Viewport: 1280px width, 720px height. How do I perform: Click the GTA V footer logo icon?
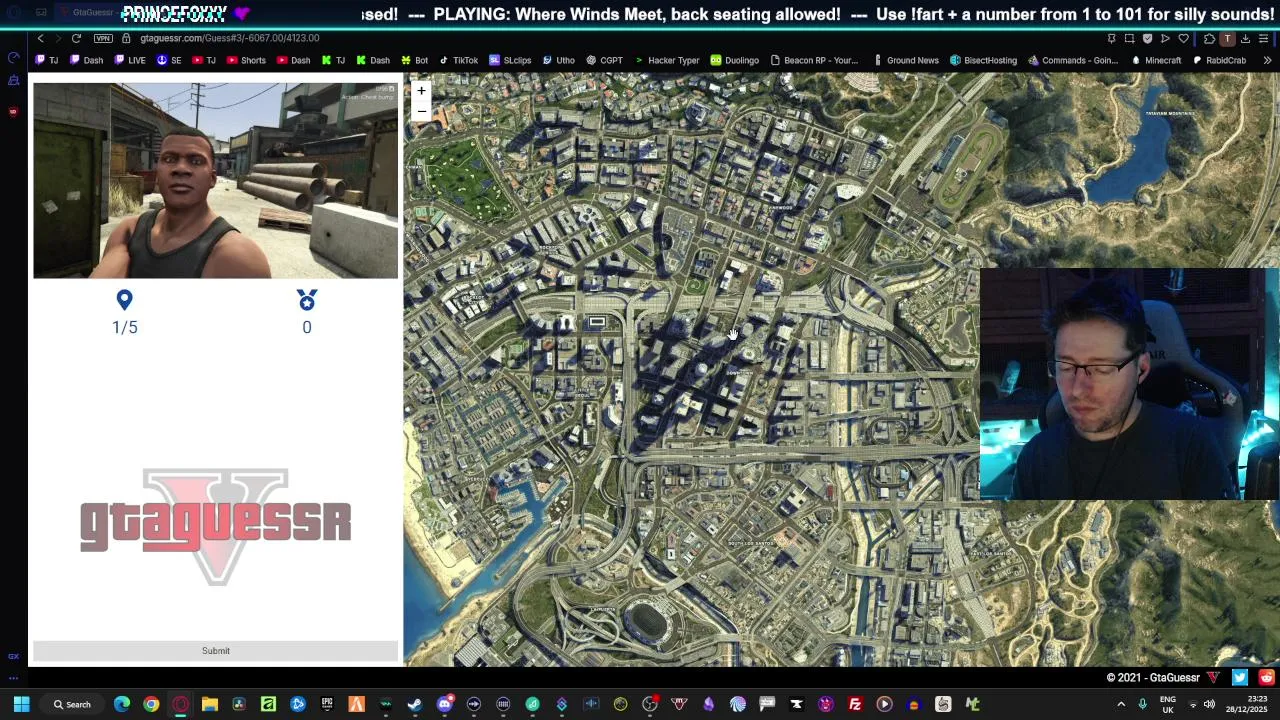coord(1214,677)
